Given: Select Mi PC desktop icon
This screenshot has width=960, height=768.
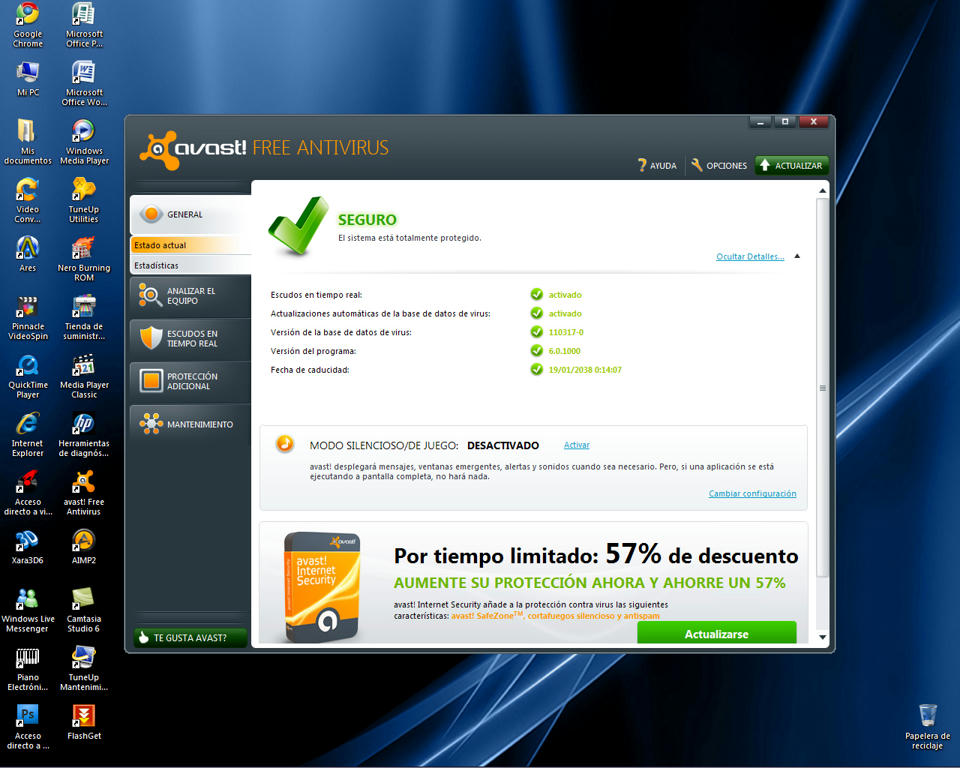Looking at the screenshot, I should pos(28,79).
